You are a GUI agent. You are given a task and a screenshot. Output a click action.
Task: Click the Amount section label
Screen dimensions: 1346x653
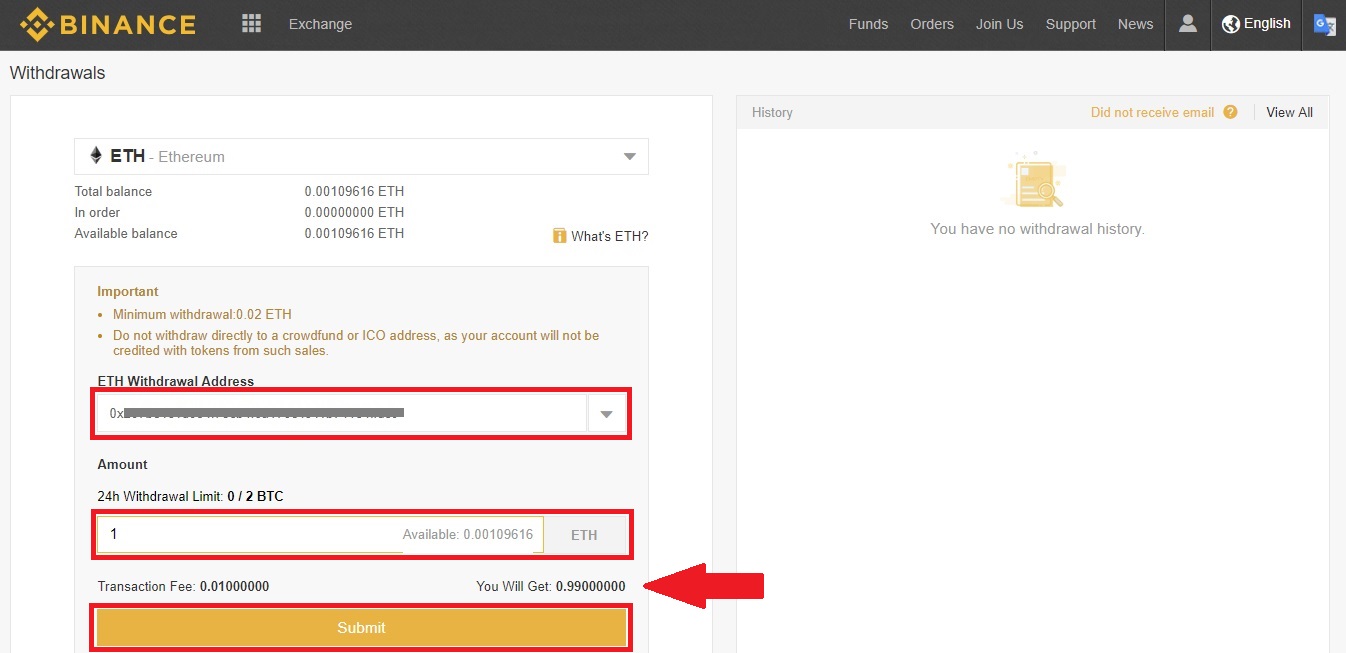(x=122, y=464)
